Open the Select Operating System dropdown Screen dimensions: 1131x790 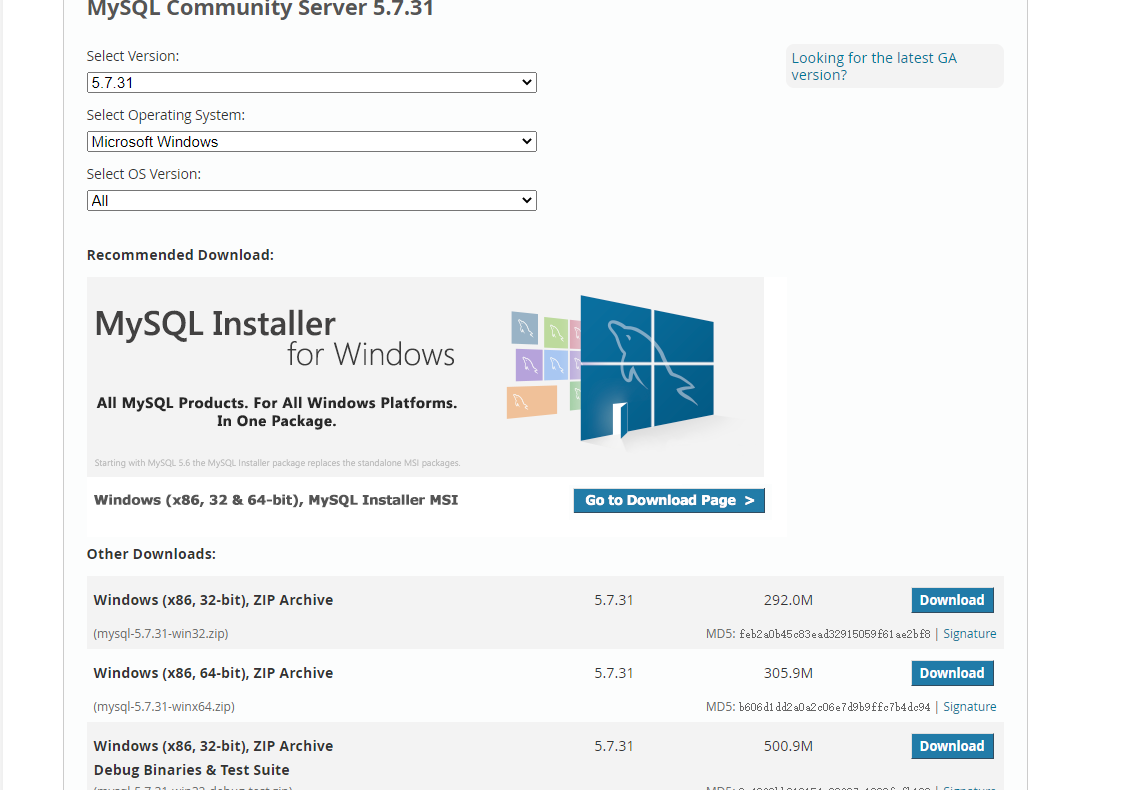coord(312,141)
